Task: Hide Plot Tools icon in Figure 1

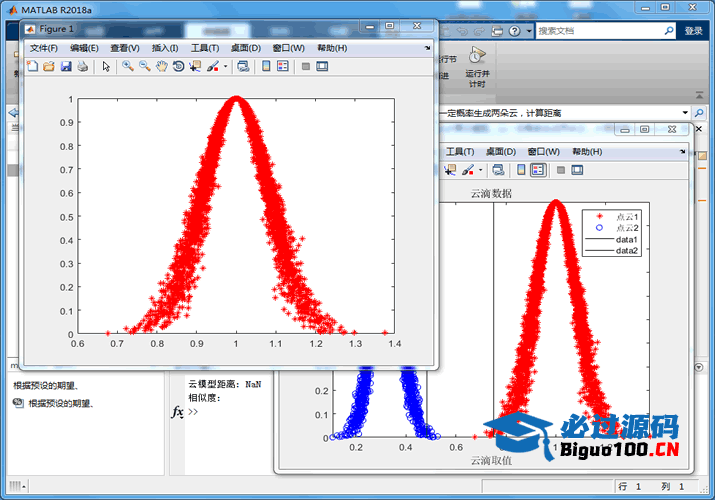Action: coord(306,67)
